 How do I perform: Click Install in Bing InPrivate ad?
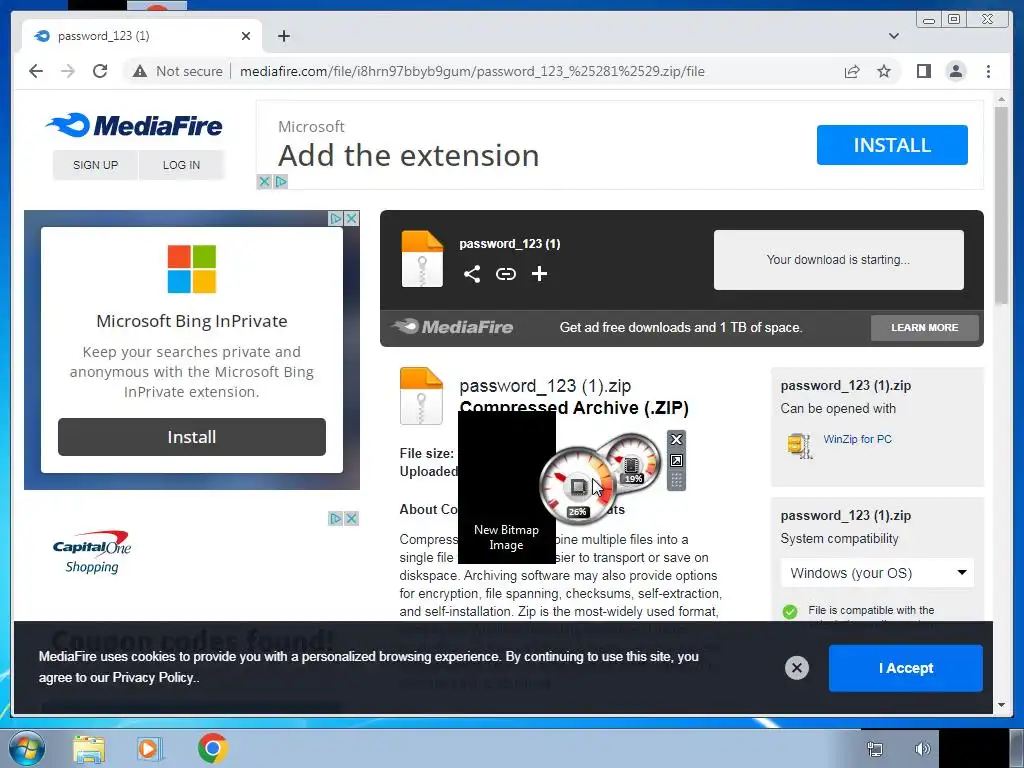point(191,437)
